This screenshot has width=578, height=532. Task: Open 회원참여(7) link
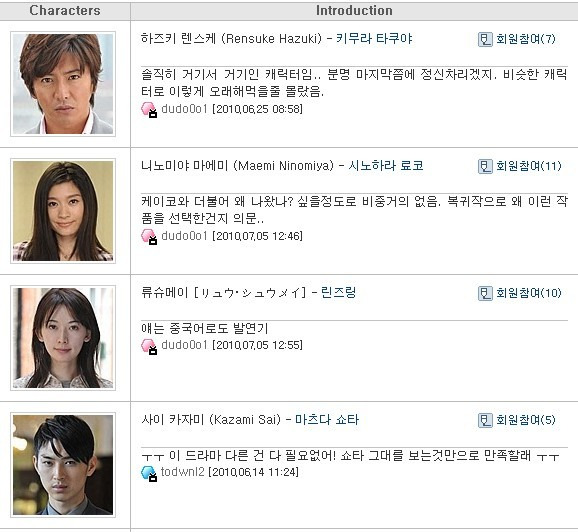tap(526, 39)
